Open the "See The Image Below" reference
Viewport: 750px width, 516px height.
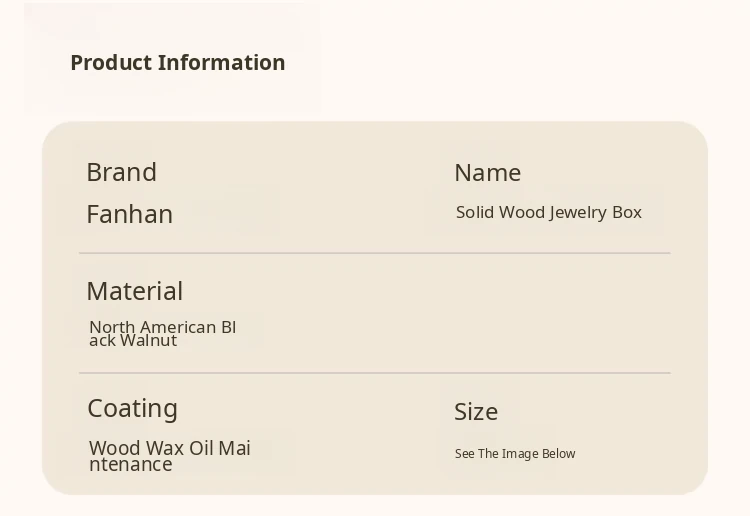[x=515, y=454]
